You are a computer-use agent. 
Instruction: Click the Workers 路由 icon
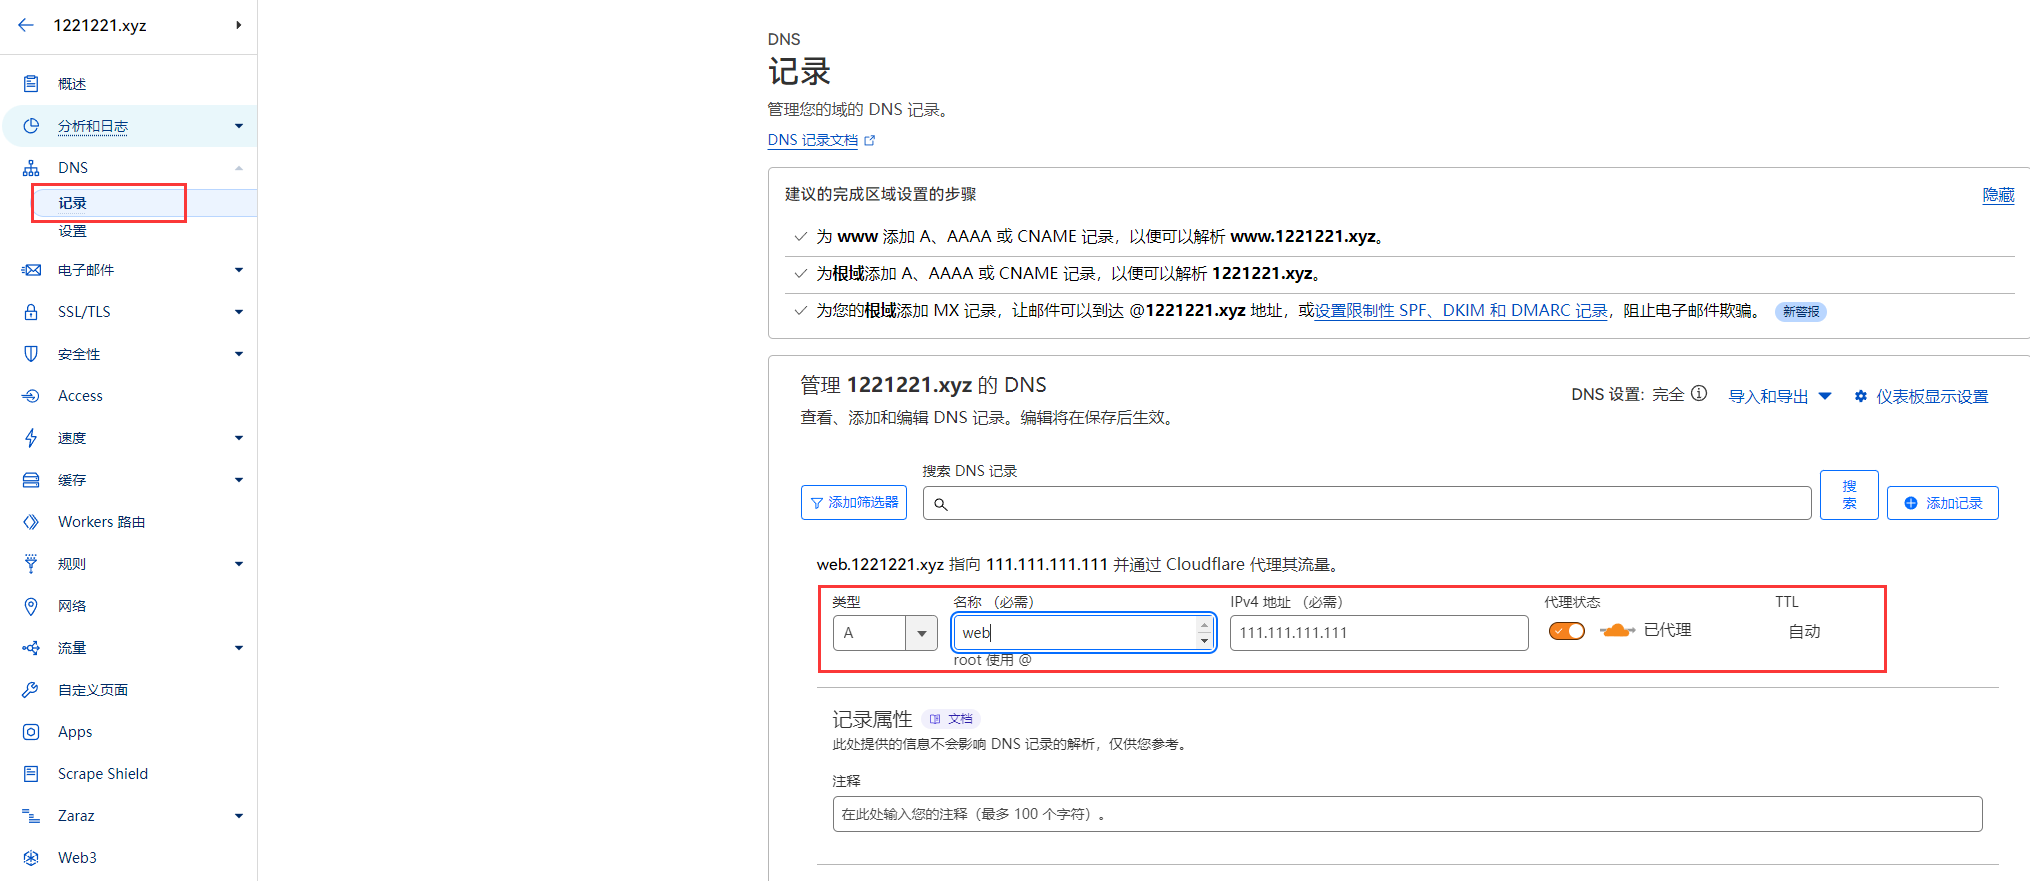[x=31, y=522]
